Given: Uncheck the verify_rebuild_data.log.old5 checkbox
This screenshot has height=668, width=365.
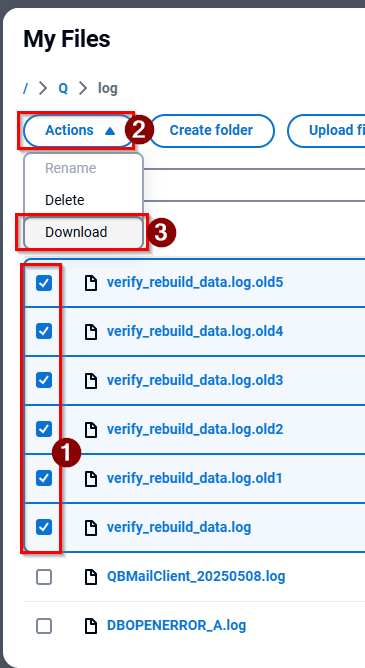Looking at the screenshot, I should 44,282.
